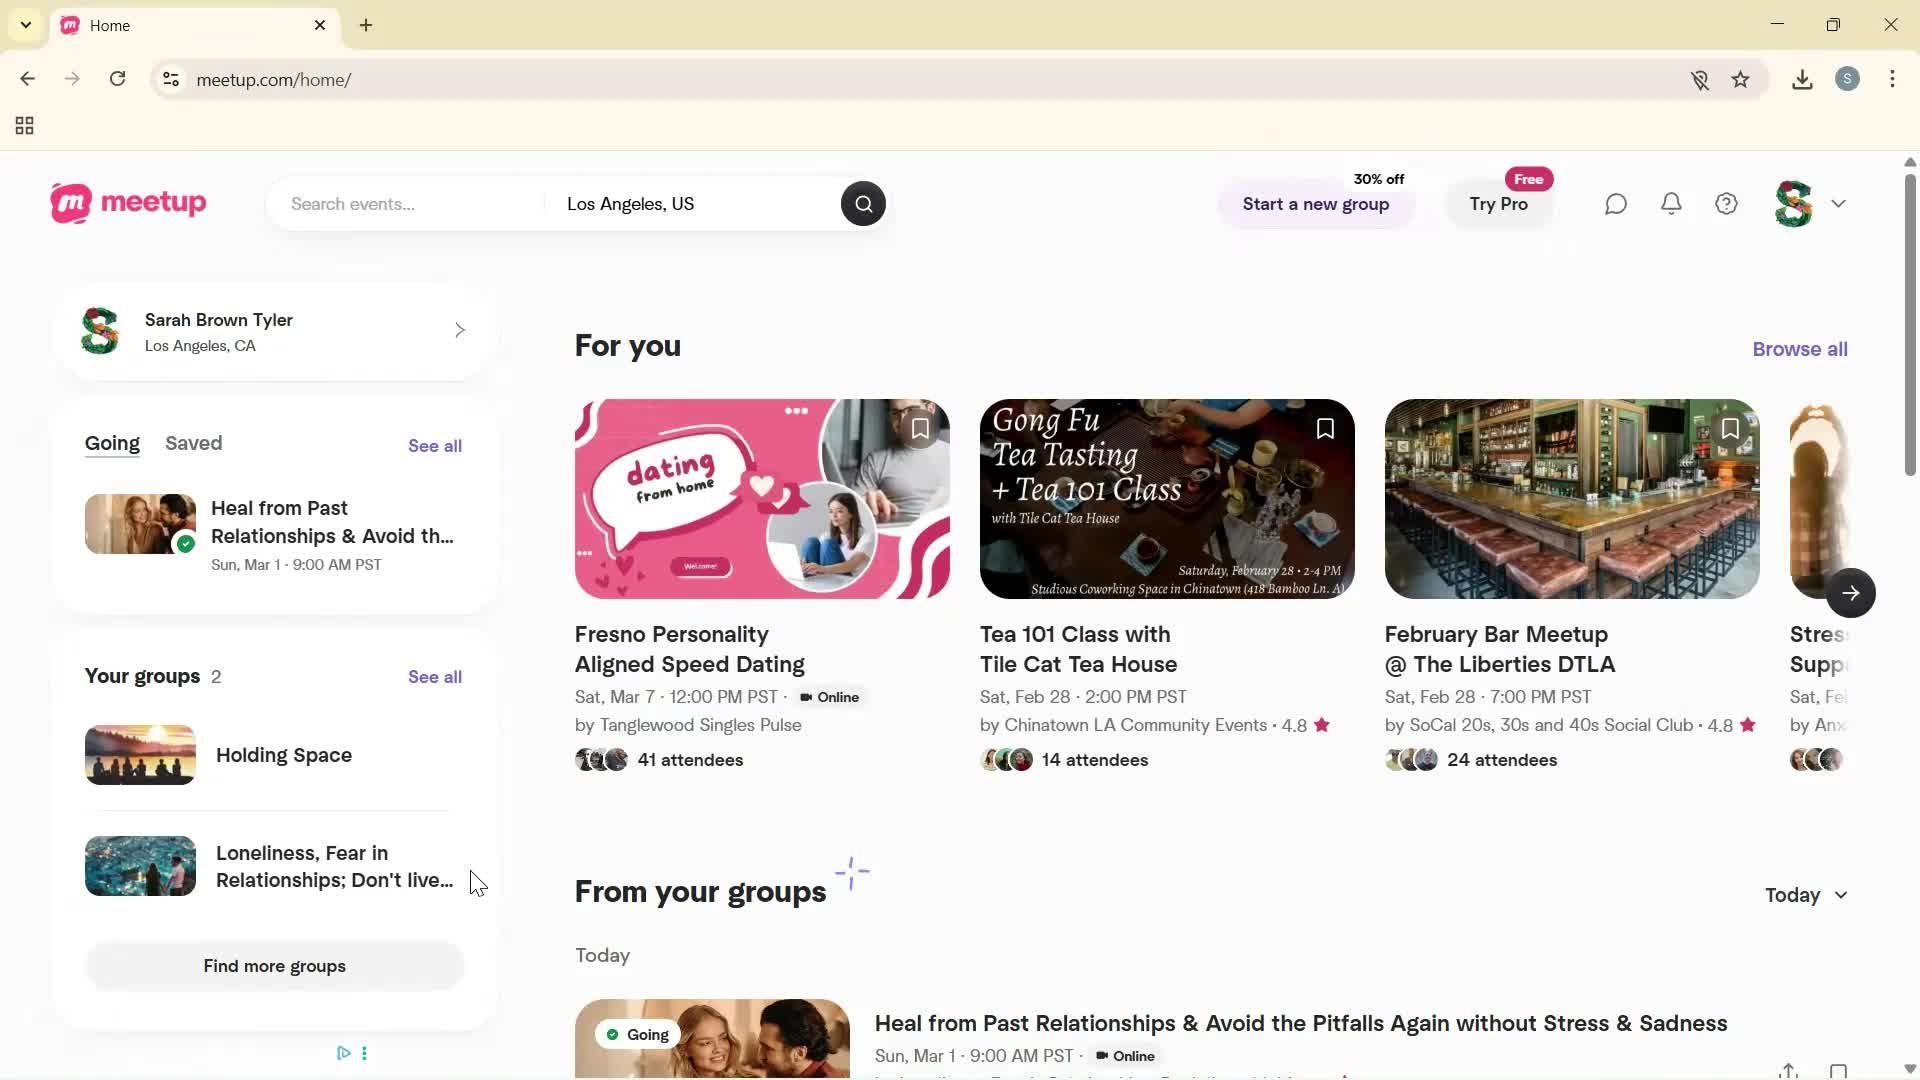Click the search magnifier button

click(x=863, y=204)
